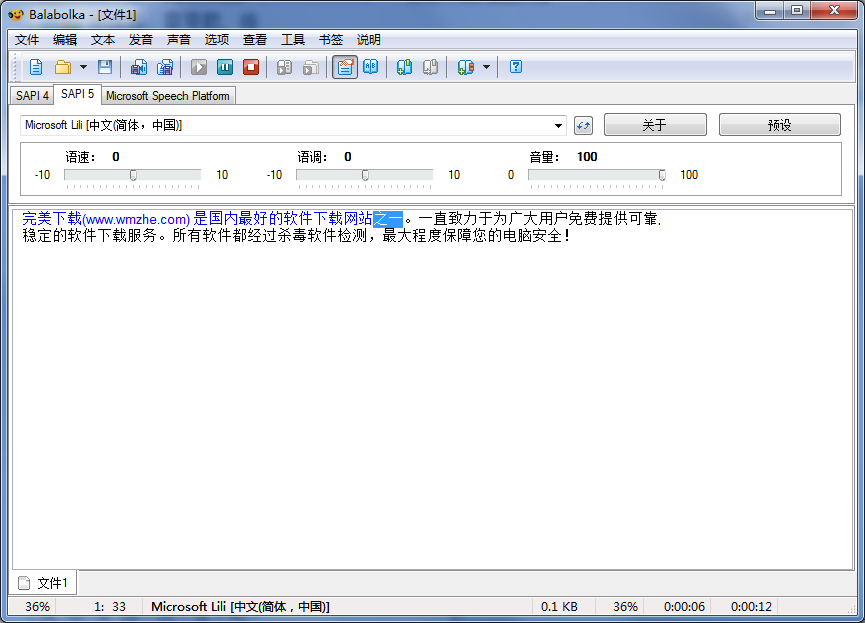Maximize the Balabolka window
The height and width of the screenshot is (623, 865).
coord(797,10)
